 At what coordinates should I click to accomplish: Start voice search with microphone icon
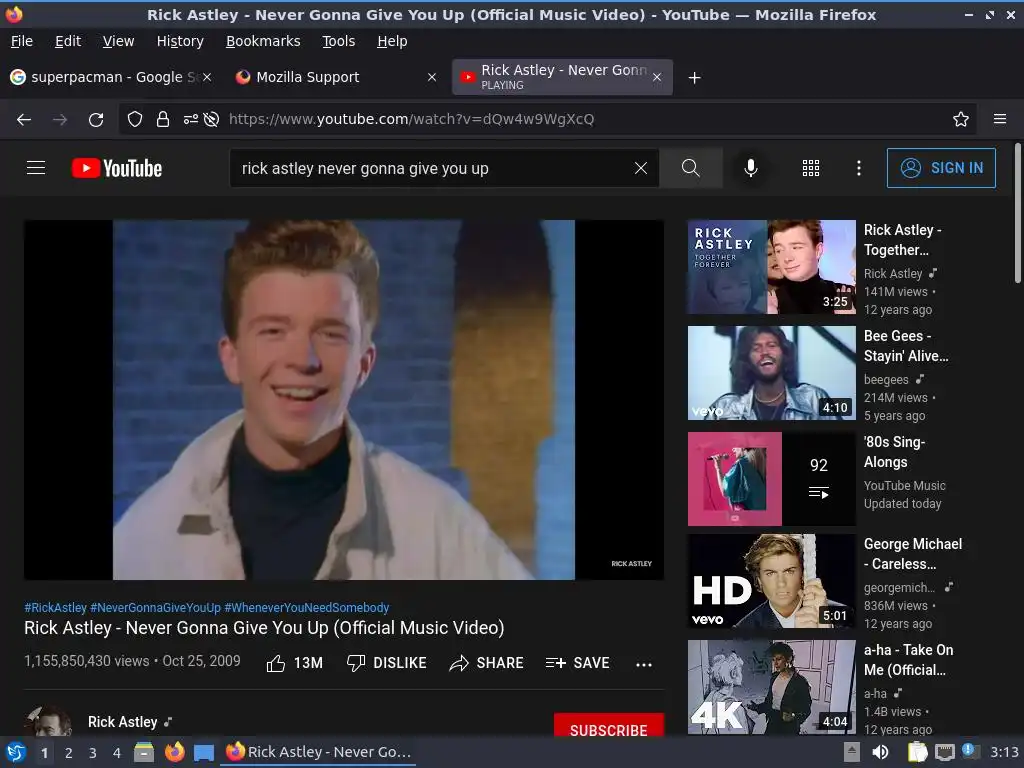(x=751, y=168)
